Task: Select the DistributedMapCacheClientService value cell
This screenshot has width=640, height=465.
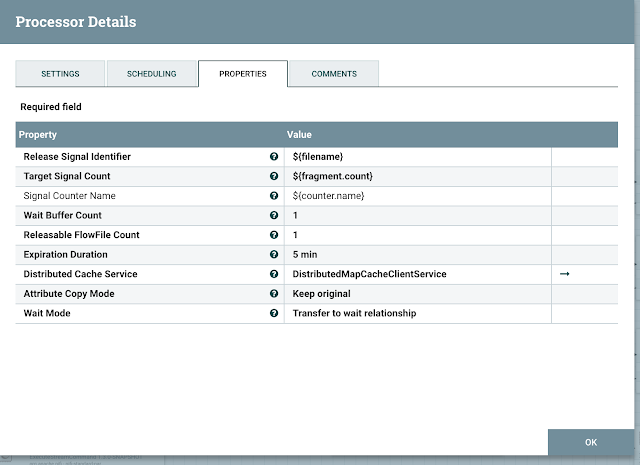Action: [418, 274]
